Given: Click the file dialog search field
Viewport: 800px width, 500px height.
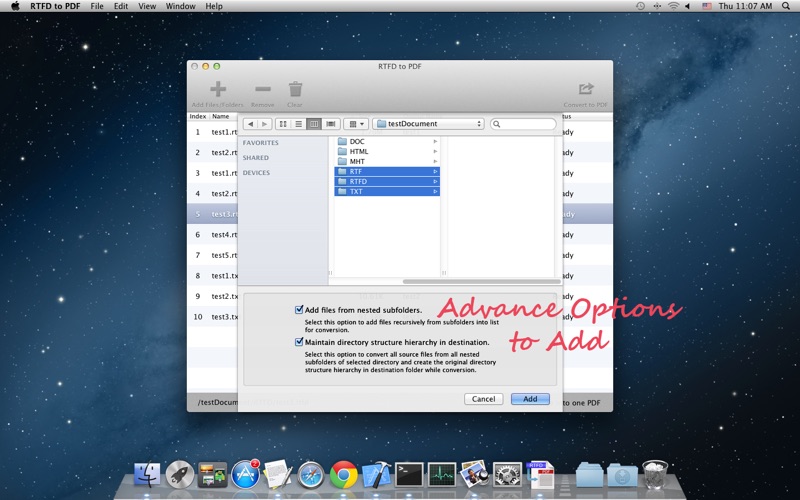Looking at the screenshot, I should pyautogui.click(x=523, y=124).
